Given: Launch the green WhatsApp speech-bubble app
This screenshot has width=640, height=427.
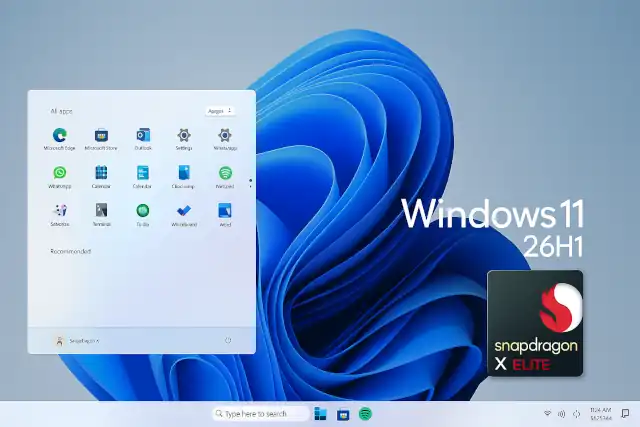Looking at the screenshot, I should pos(60,177).
